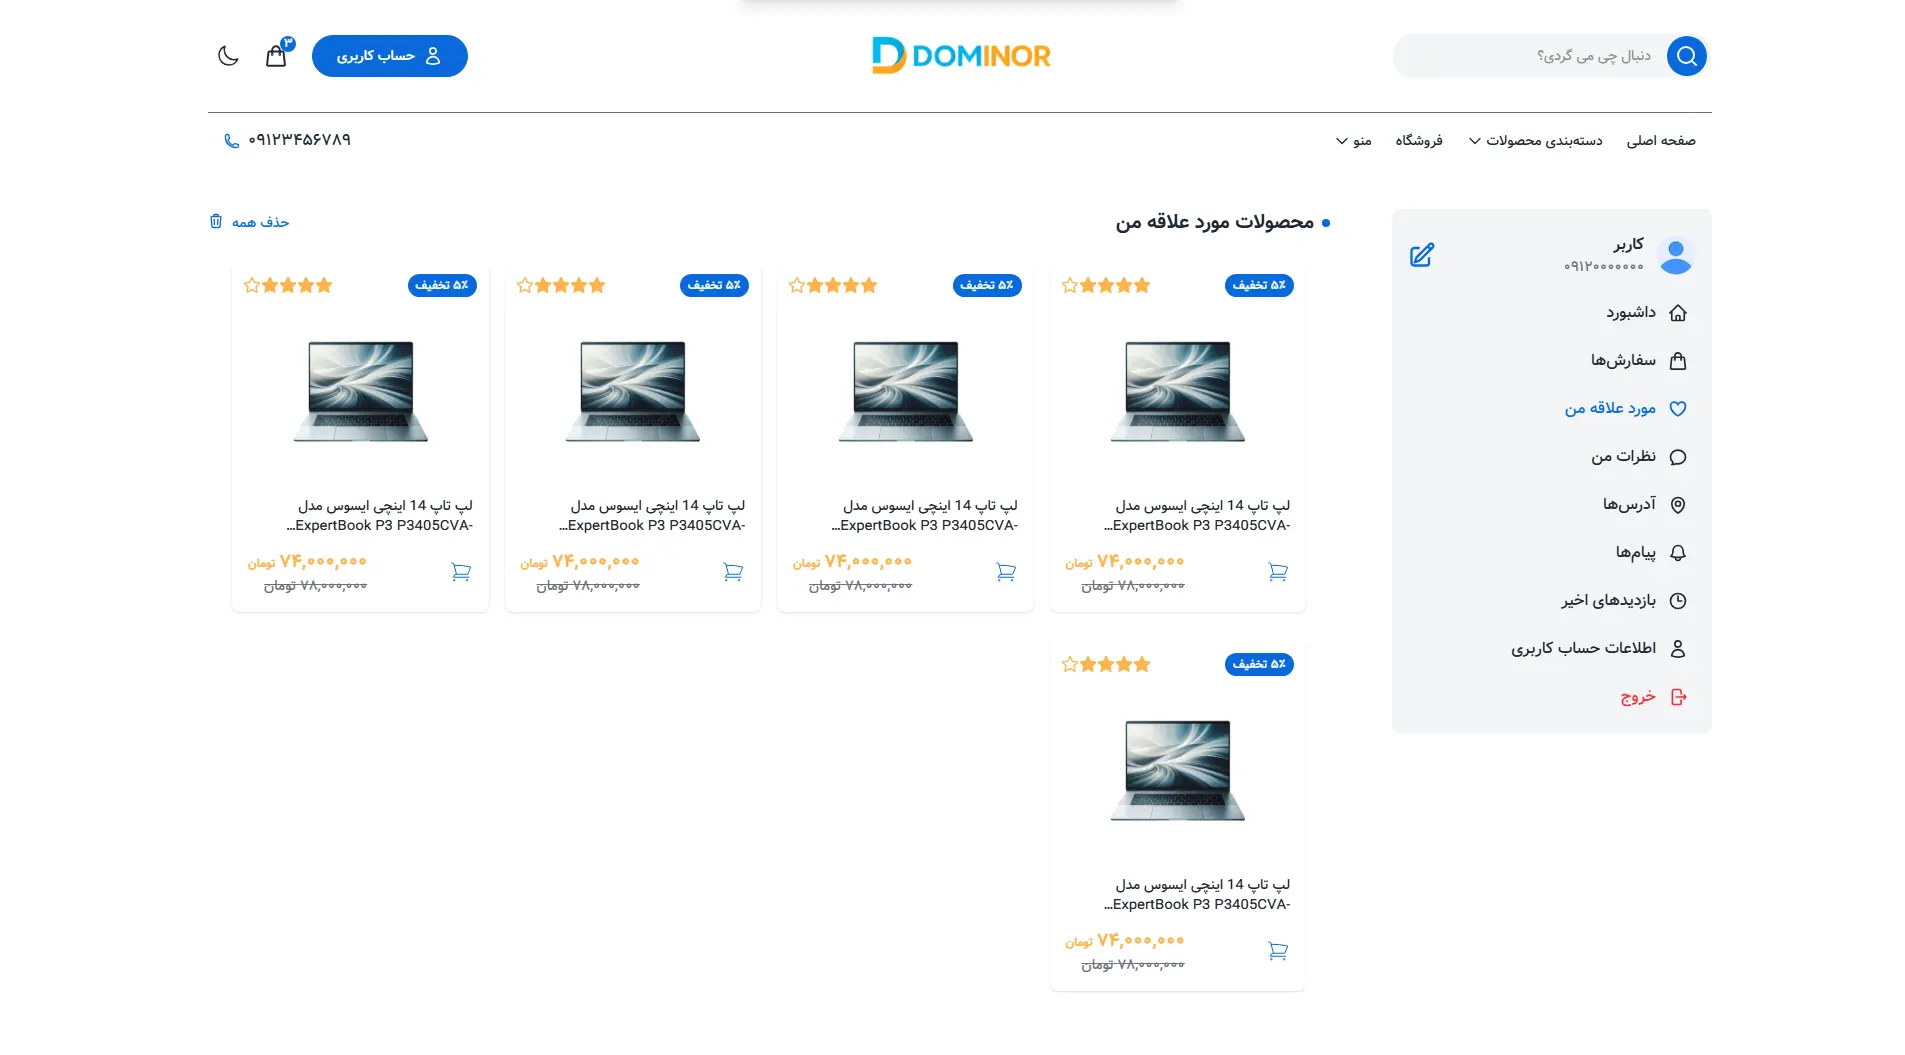Open the shopping cart icon
Image resolution: width=1905 pixels, height=1055 pixels.
[275, 56]
